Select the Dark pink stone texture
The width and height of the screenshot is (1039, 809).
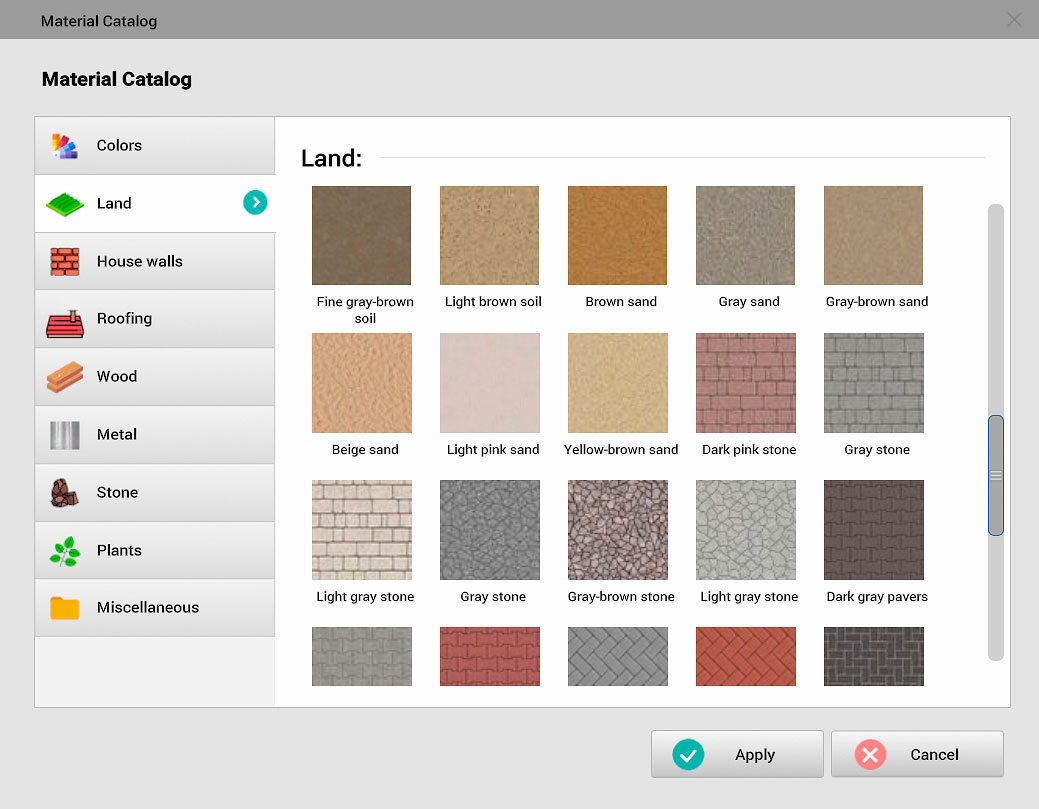click(746, 383)
